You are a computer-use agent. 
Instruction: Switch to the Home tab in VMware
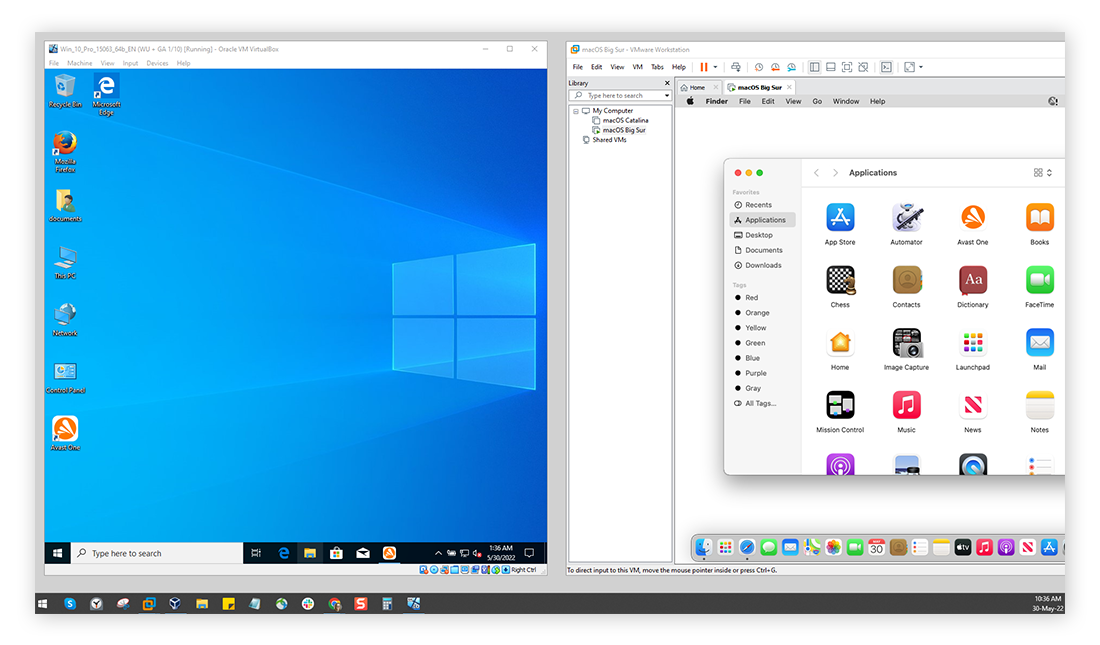(697, 87)
